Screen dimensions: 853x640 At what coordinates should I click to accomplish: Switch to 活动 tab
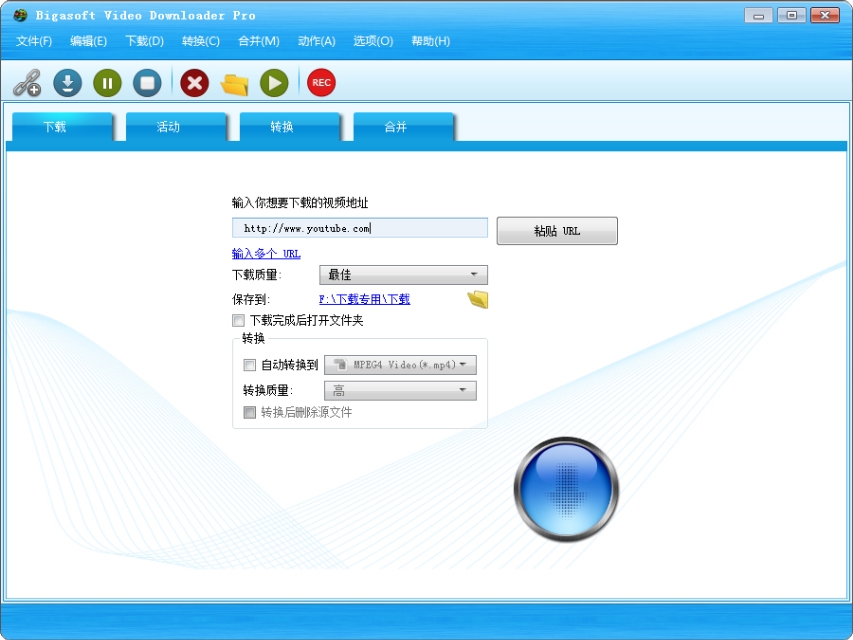[x=176, y=127]
